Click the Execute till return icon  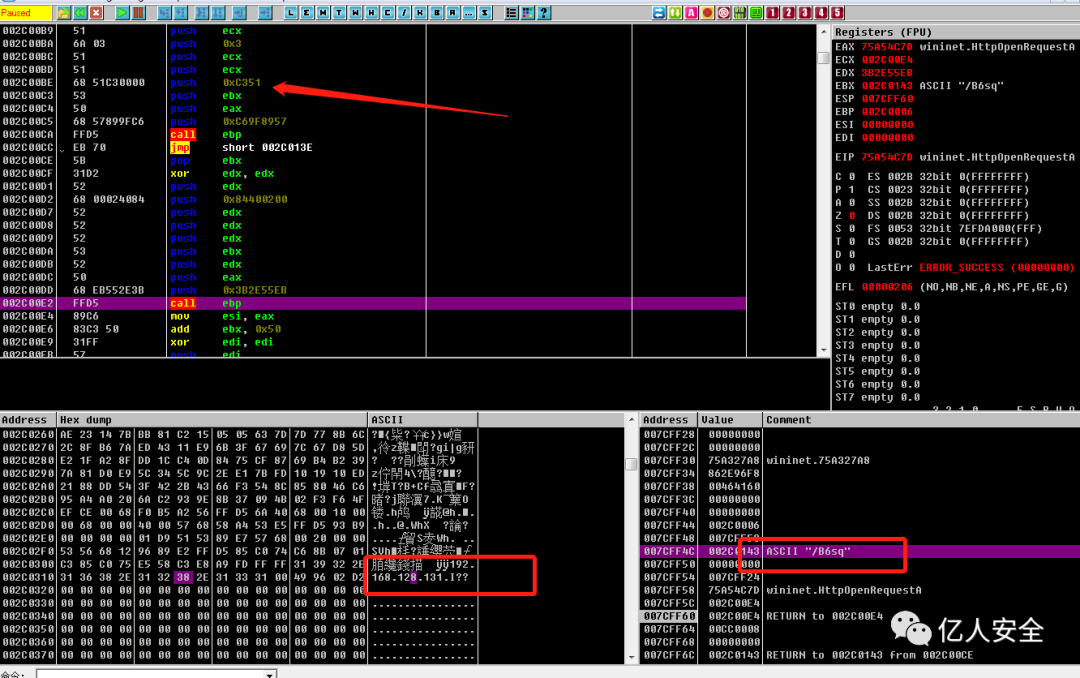[x=239, y=12]
